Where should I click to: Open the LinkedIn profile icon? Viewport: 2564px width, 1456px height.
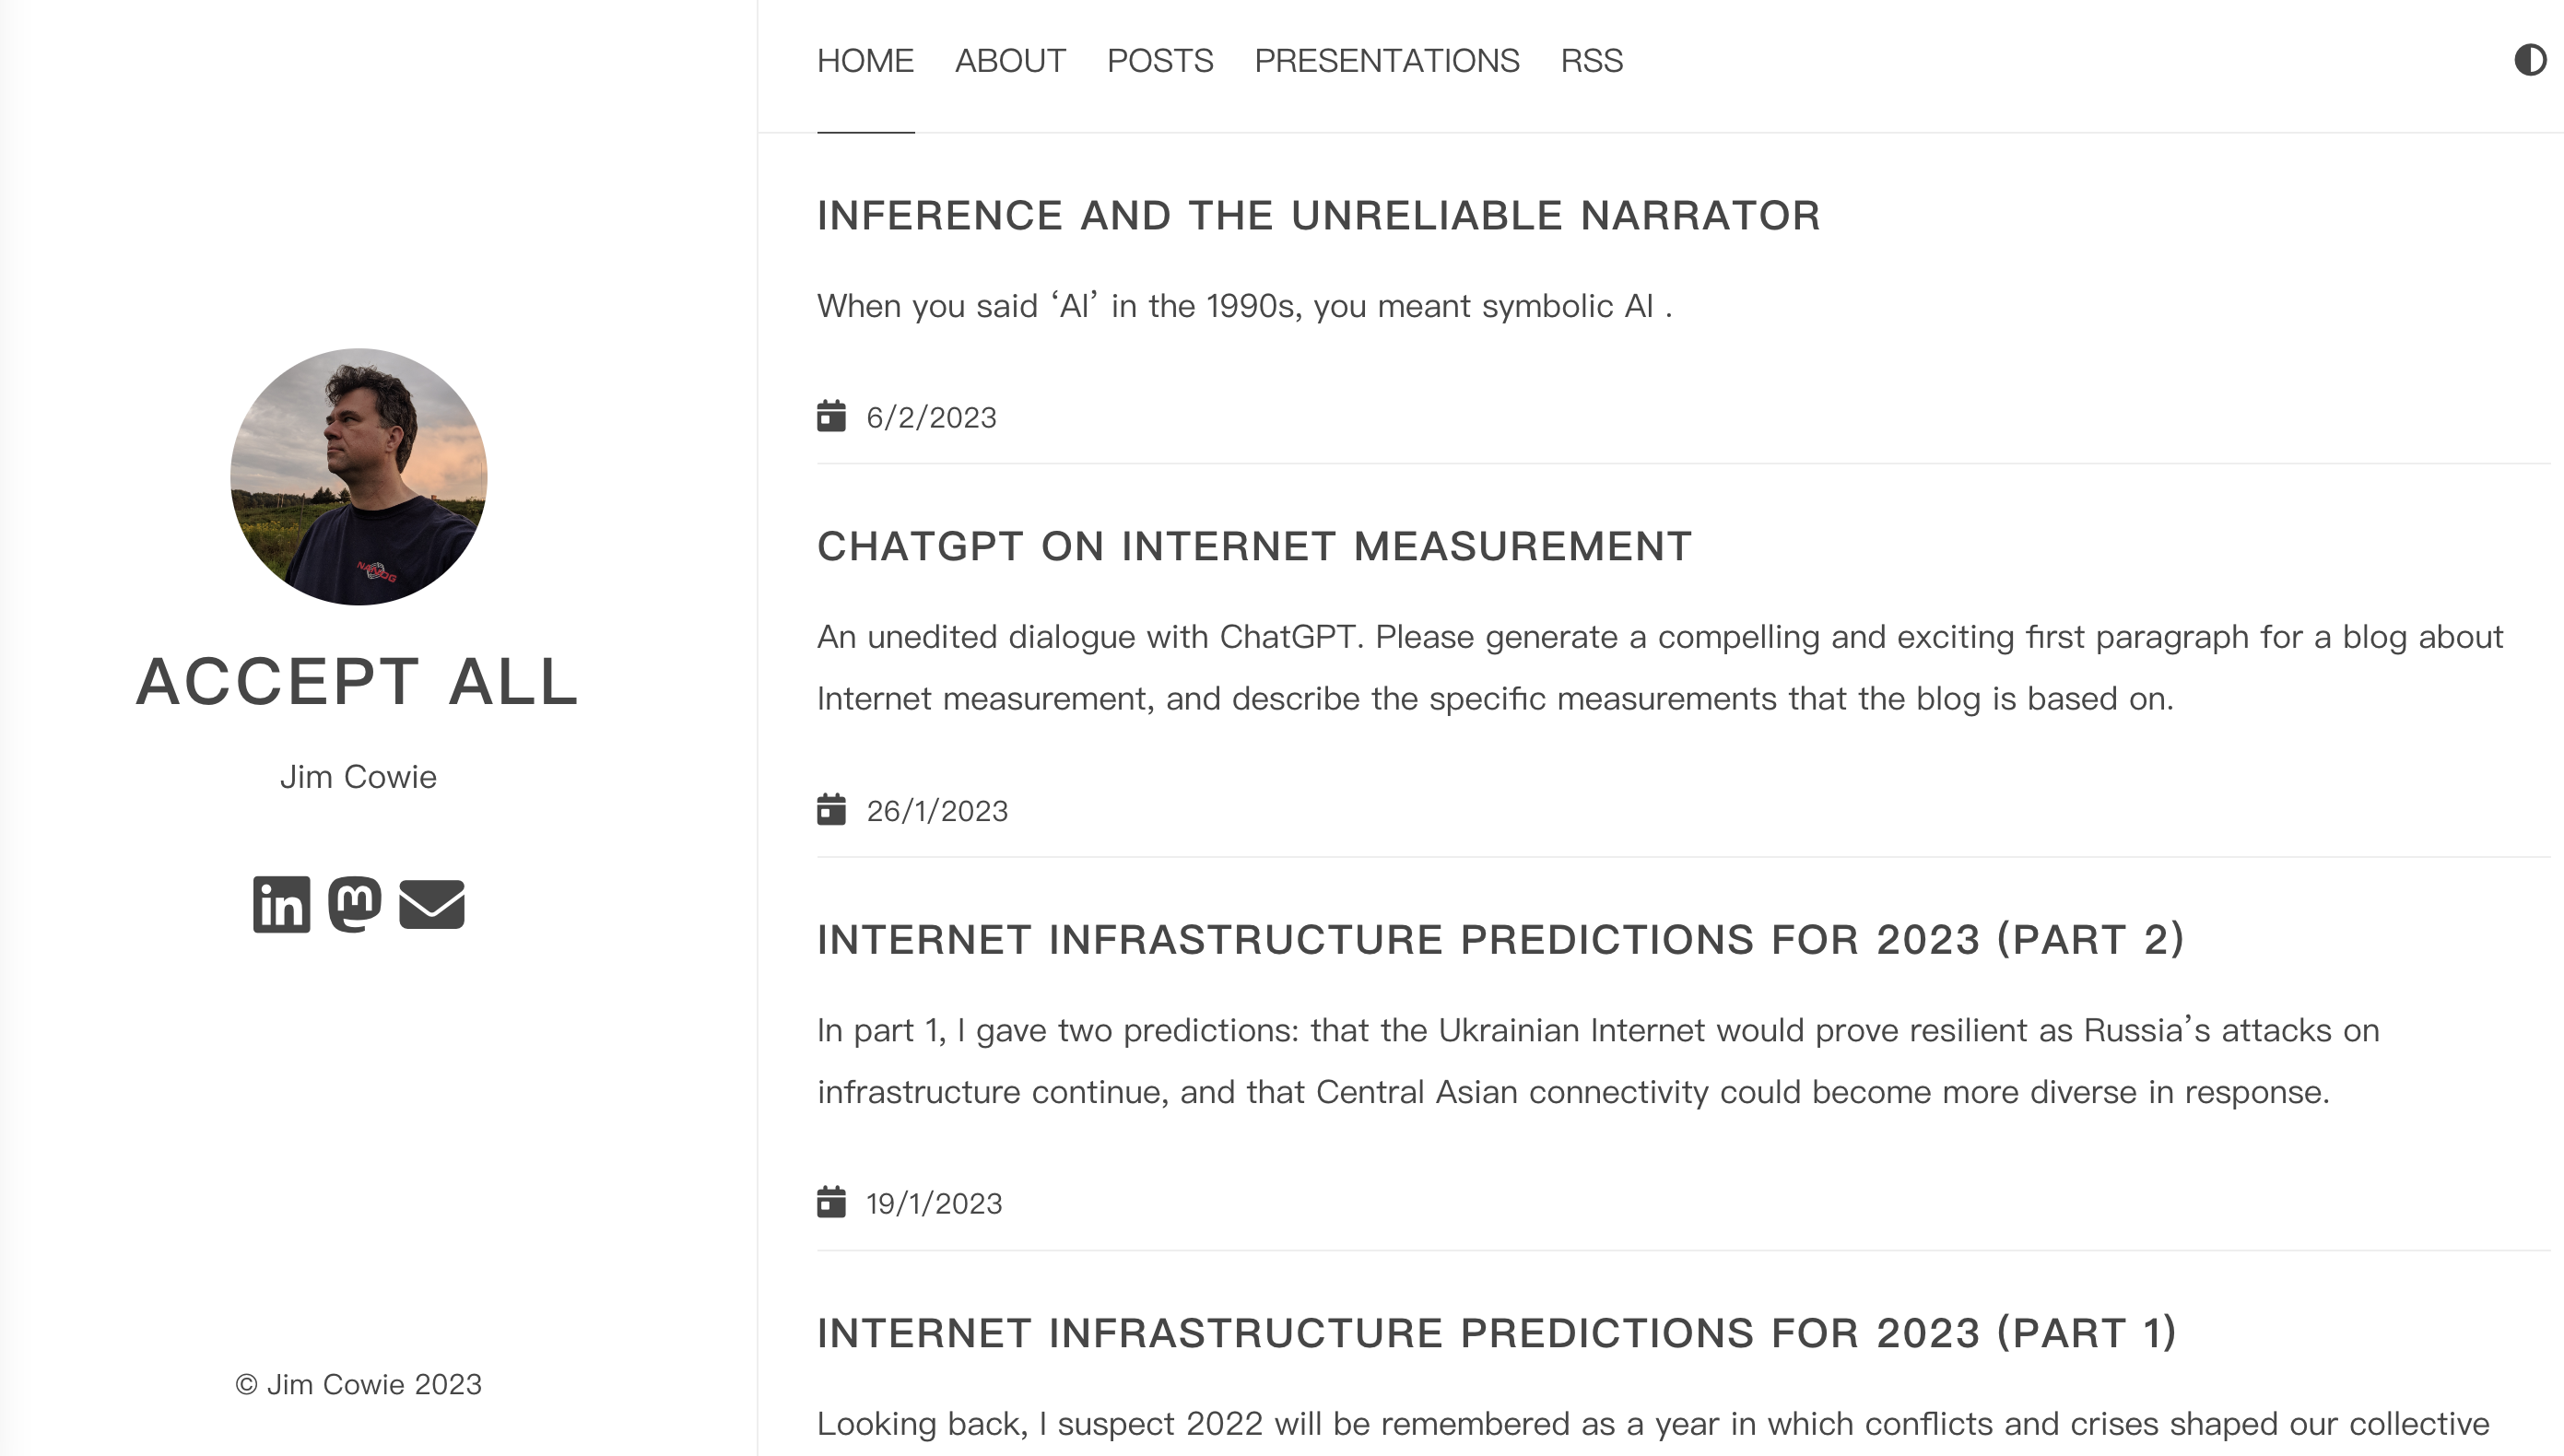281,905
